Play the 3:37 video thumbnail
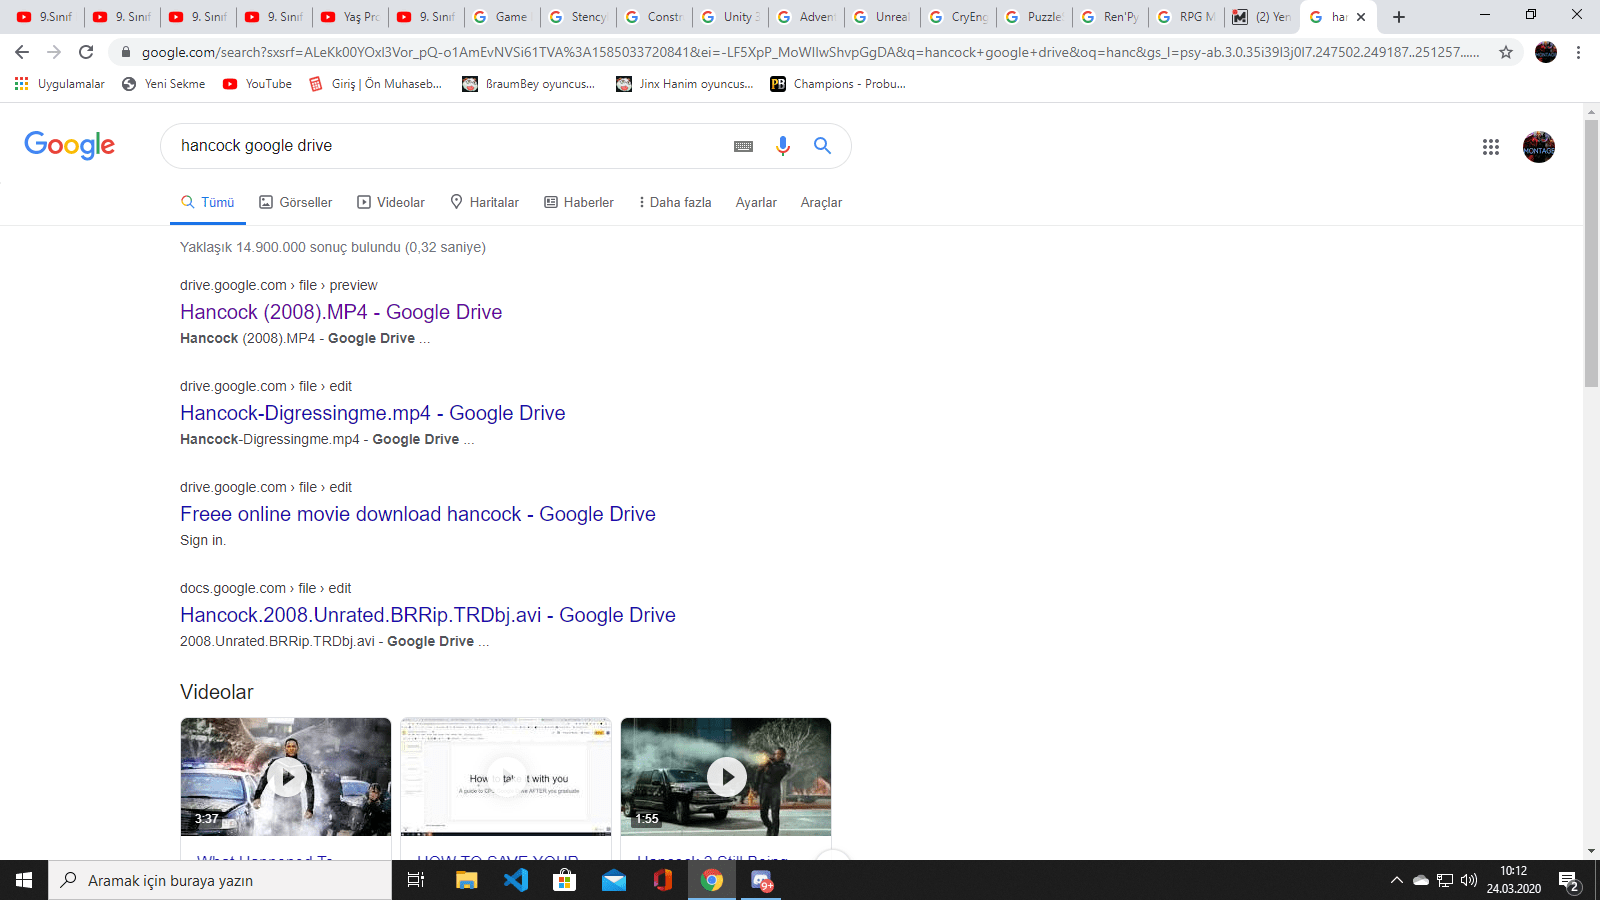1600x900 pixels. (286, 777)
